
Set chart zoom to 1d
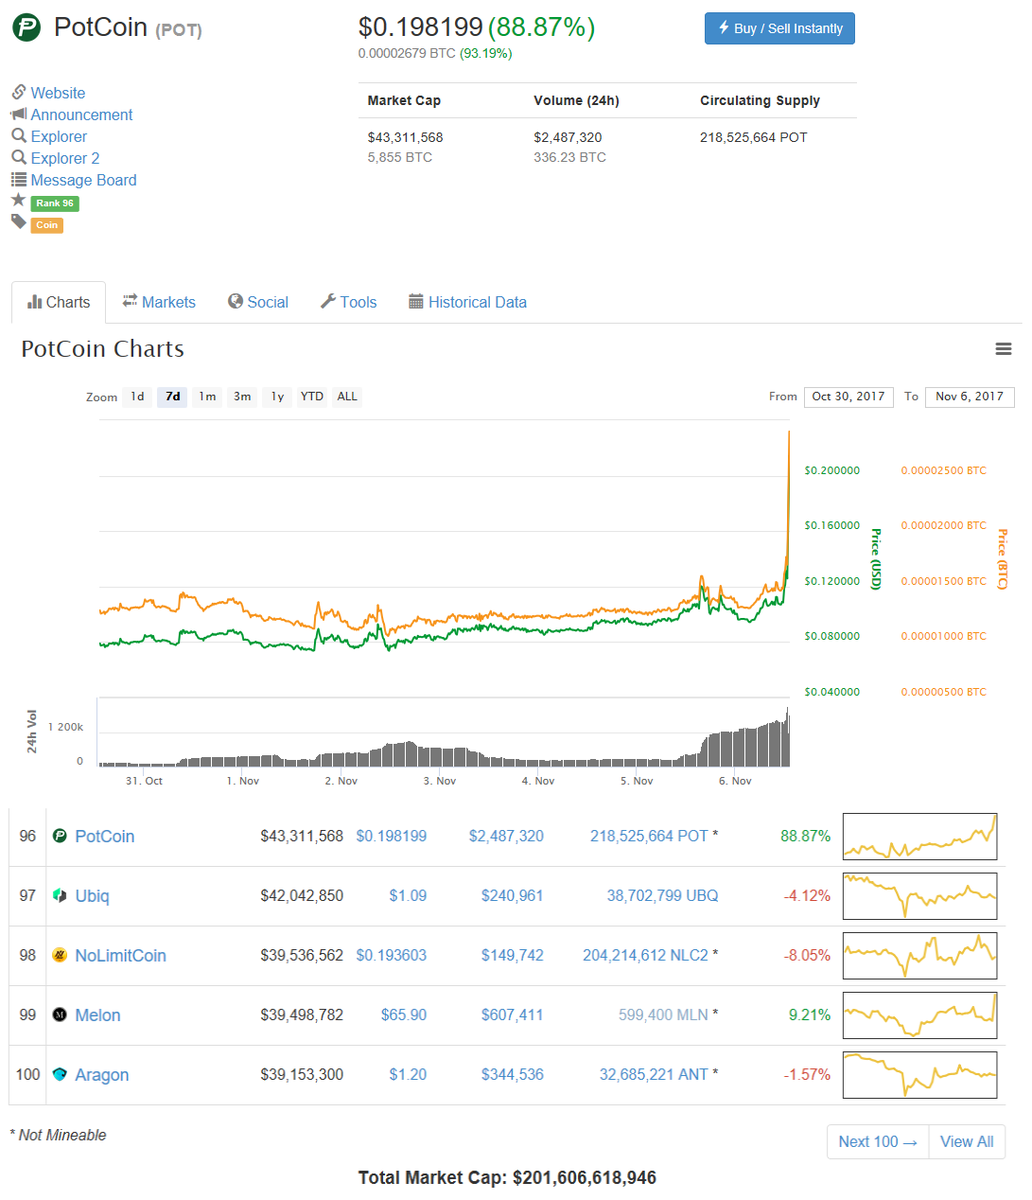tap(137, 397)
